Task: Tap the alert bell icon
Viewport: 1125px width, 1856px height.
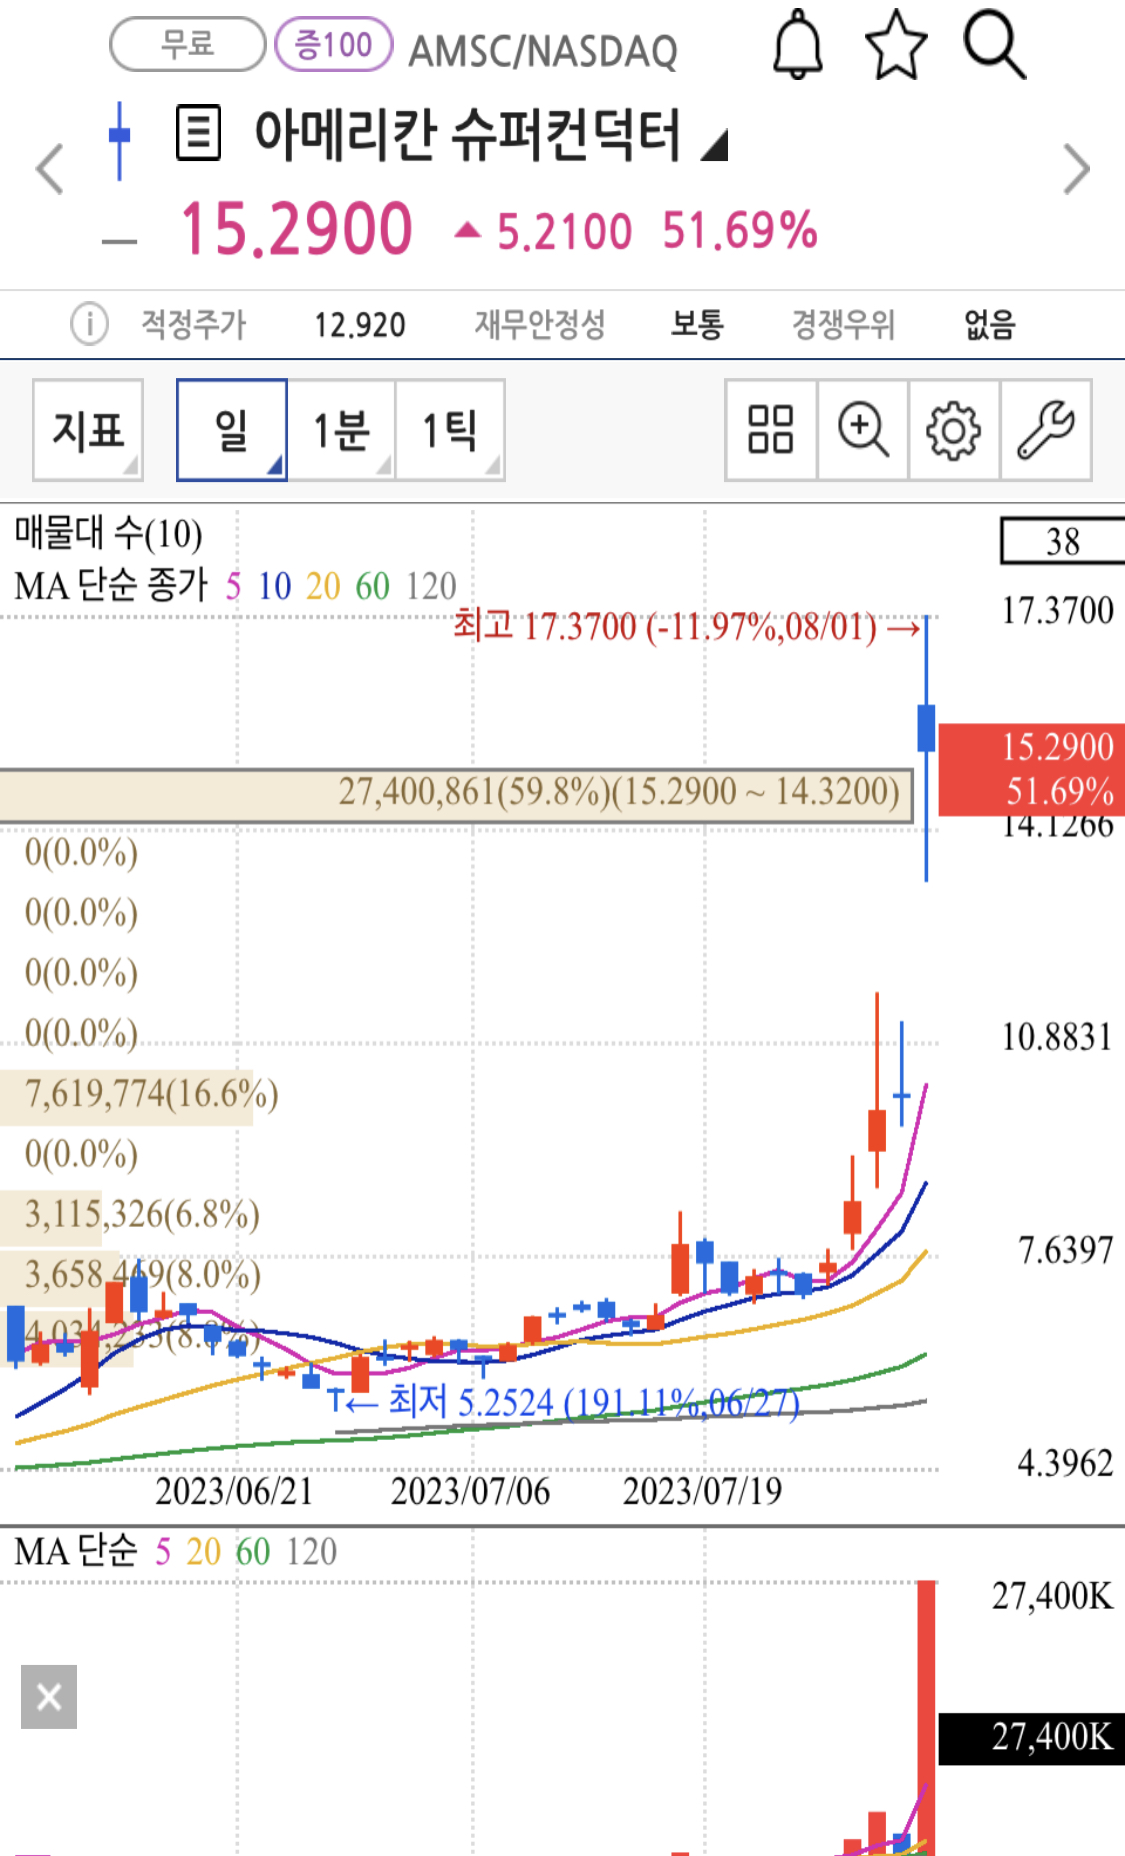Action: [x=798, y=44]
